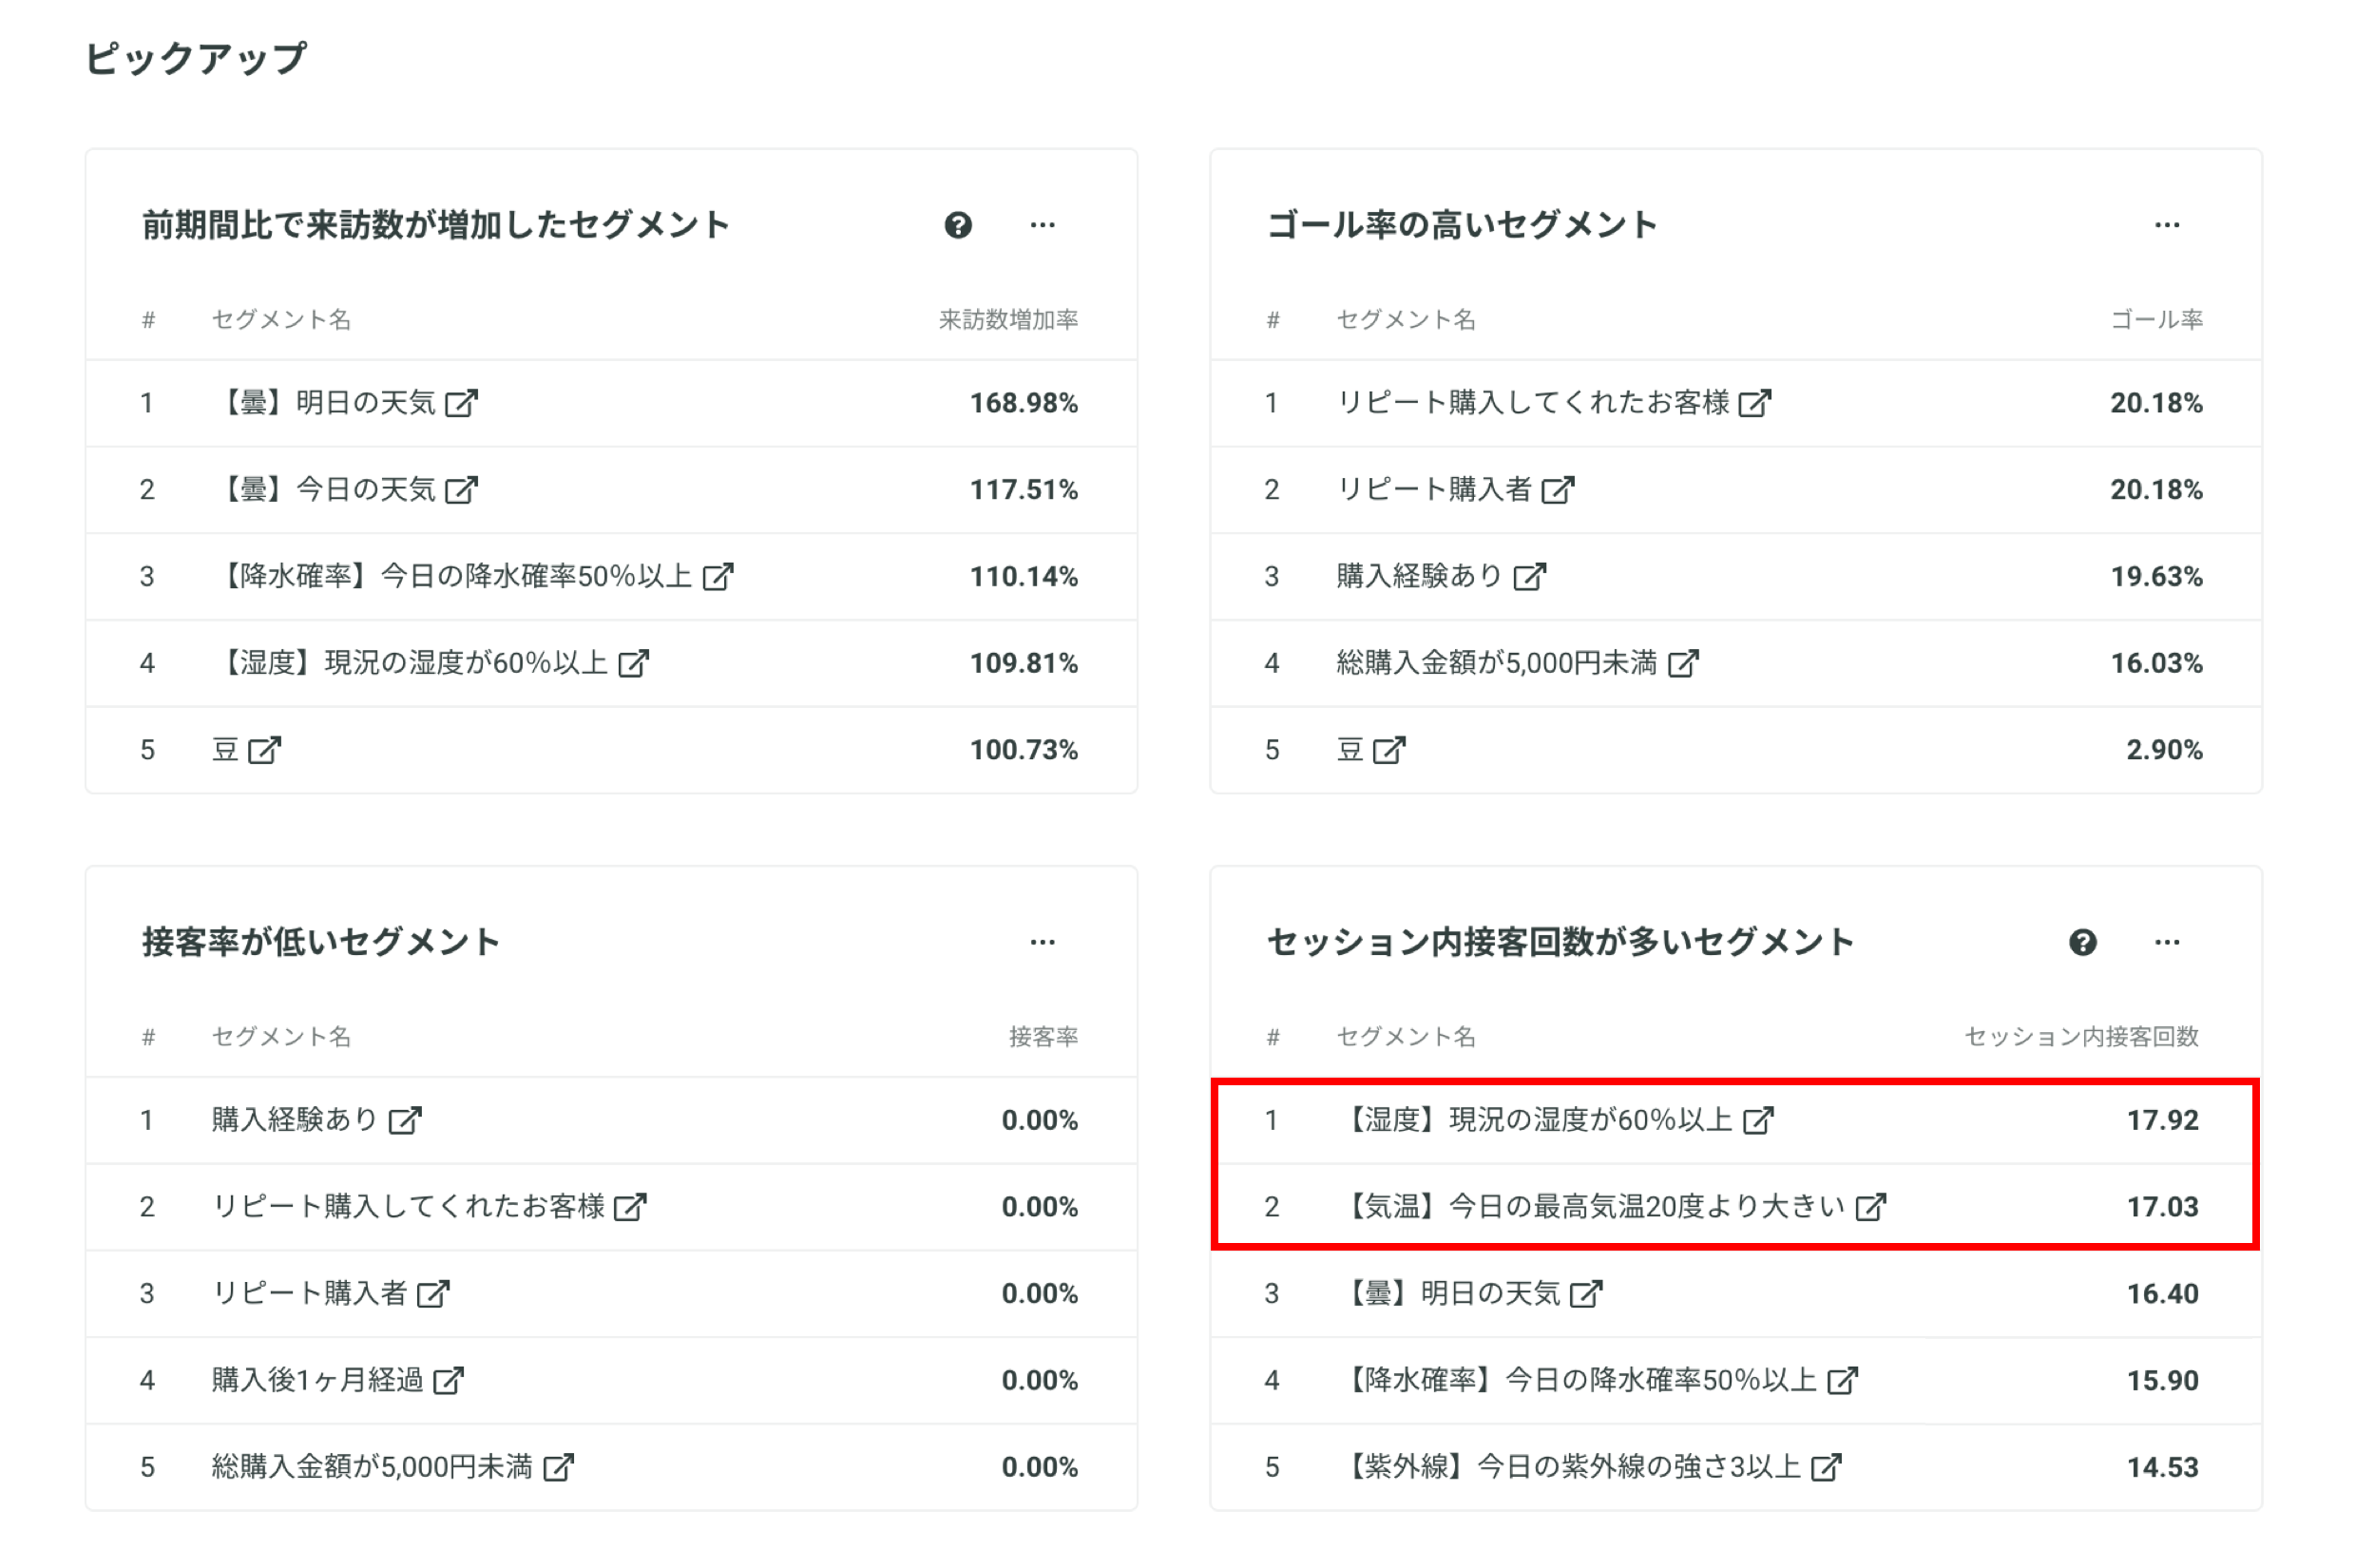The image size is (2355, 1568).
Task: Click the 117.51% visit increase value
Action: [x=1023, y=490]
